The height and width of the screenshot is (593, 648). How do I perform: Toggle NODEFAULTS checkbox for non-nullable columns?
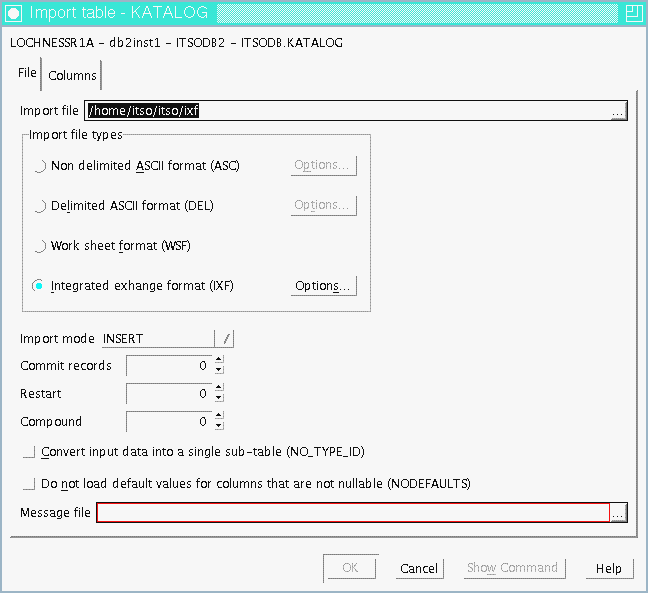tap(29, 484)
